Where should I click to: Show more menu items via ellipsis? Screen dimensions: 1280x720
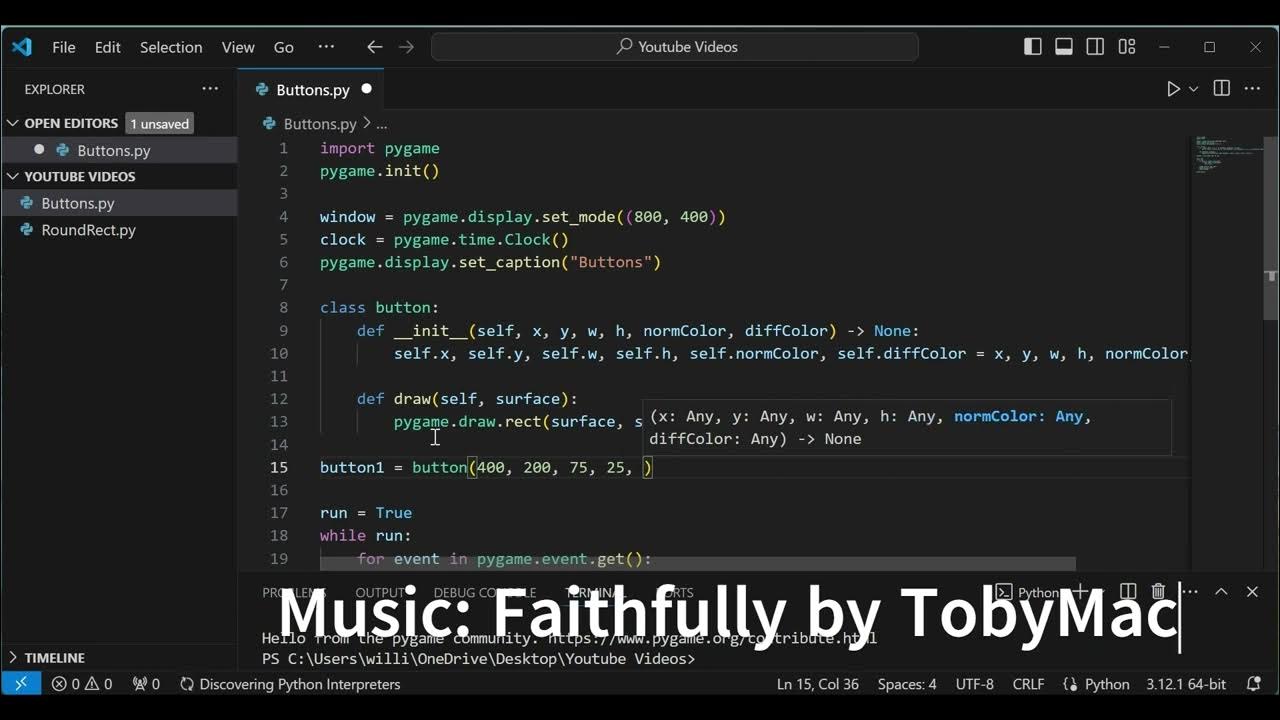(326, 47)
